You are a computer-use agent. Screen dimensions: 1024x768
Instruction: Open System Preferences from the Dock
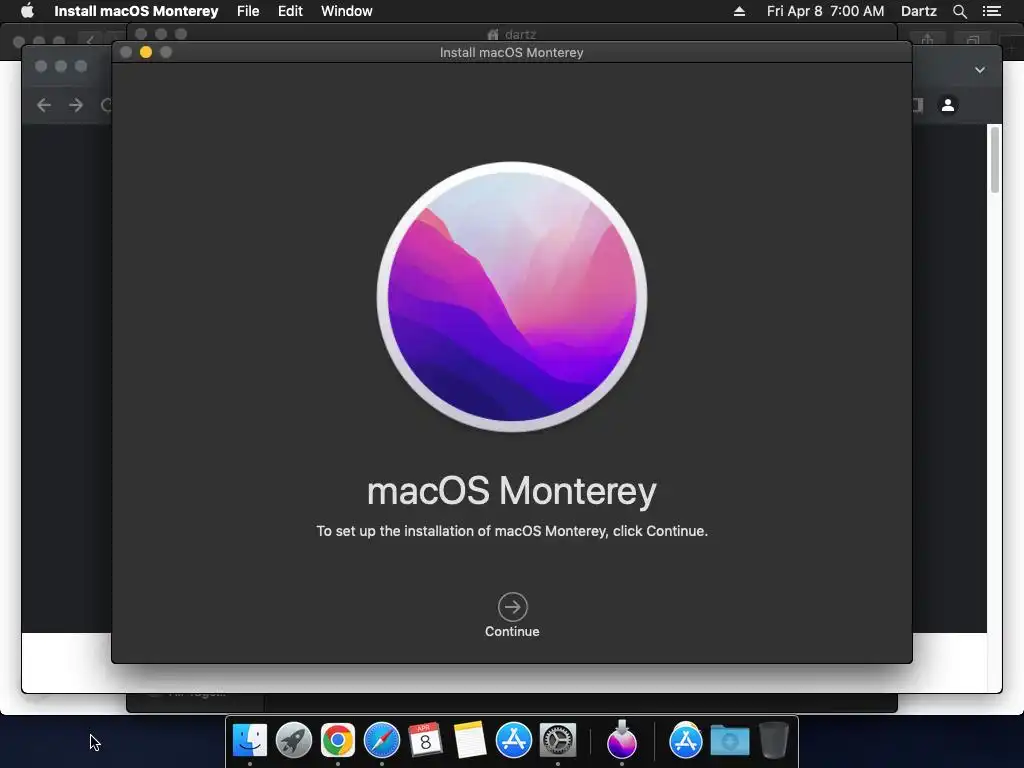[x=558, y=740]
